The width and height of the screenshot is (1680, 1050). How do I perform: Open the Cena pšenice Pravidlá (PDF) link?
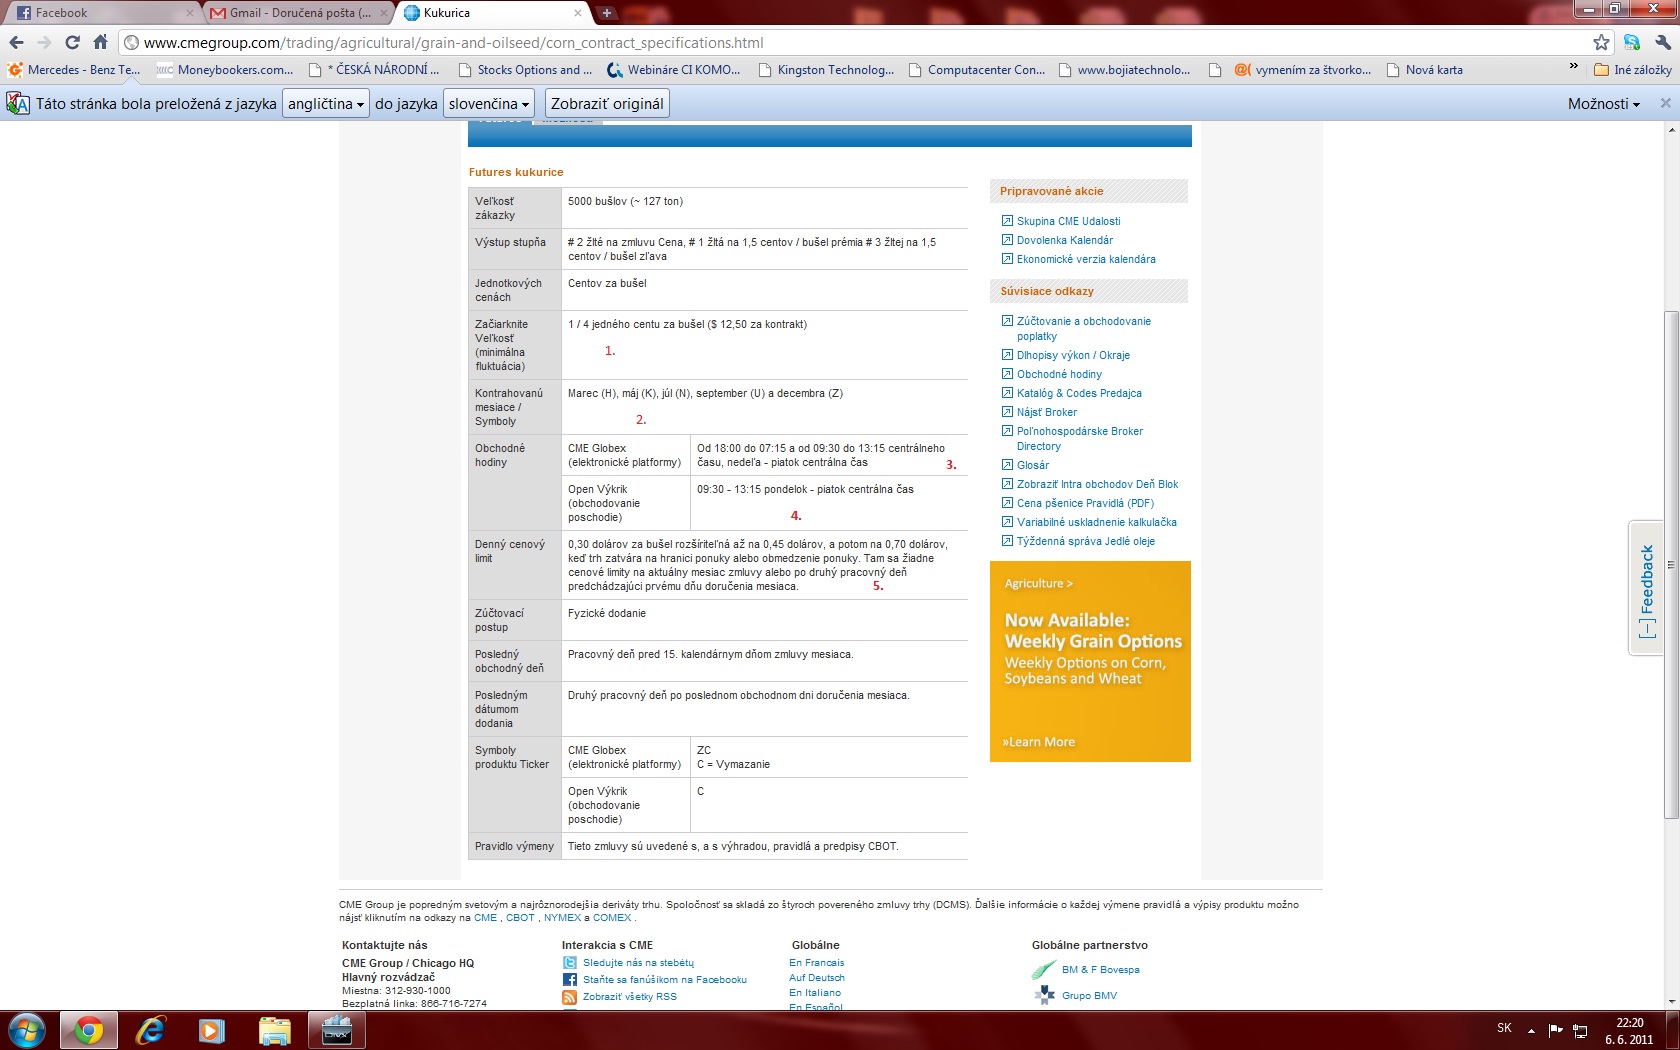click(x=1085, y=503)
